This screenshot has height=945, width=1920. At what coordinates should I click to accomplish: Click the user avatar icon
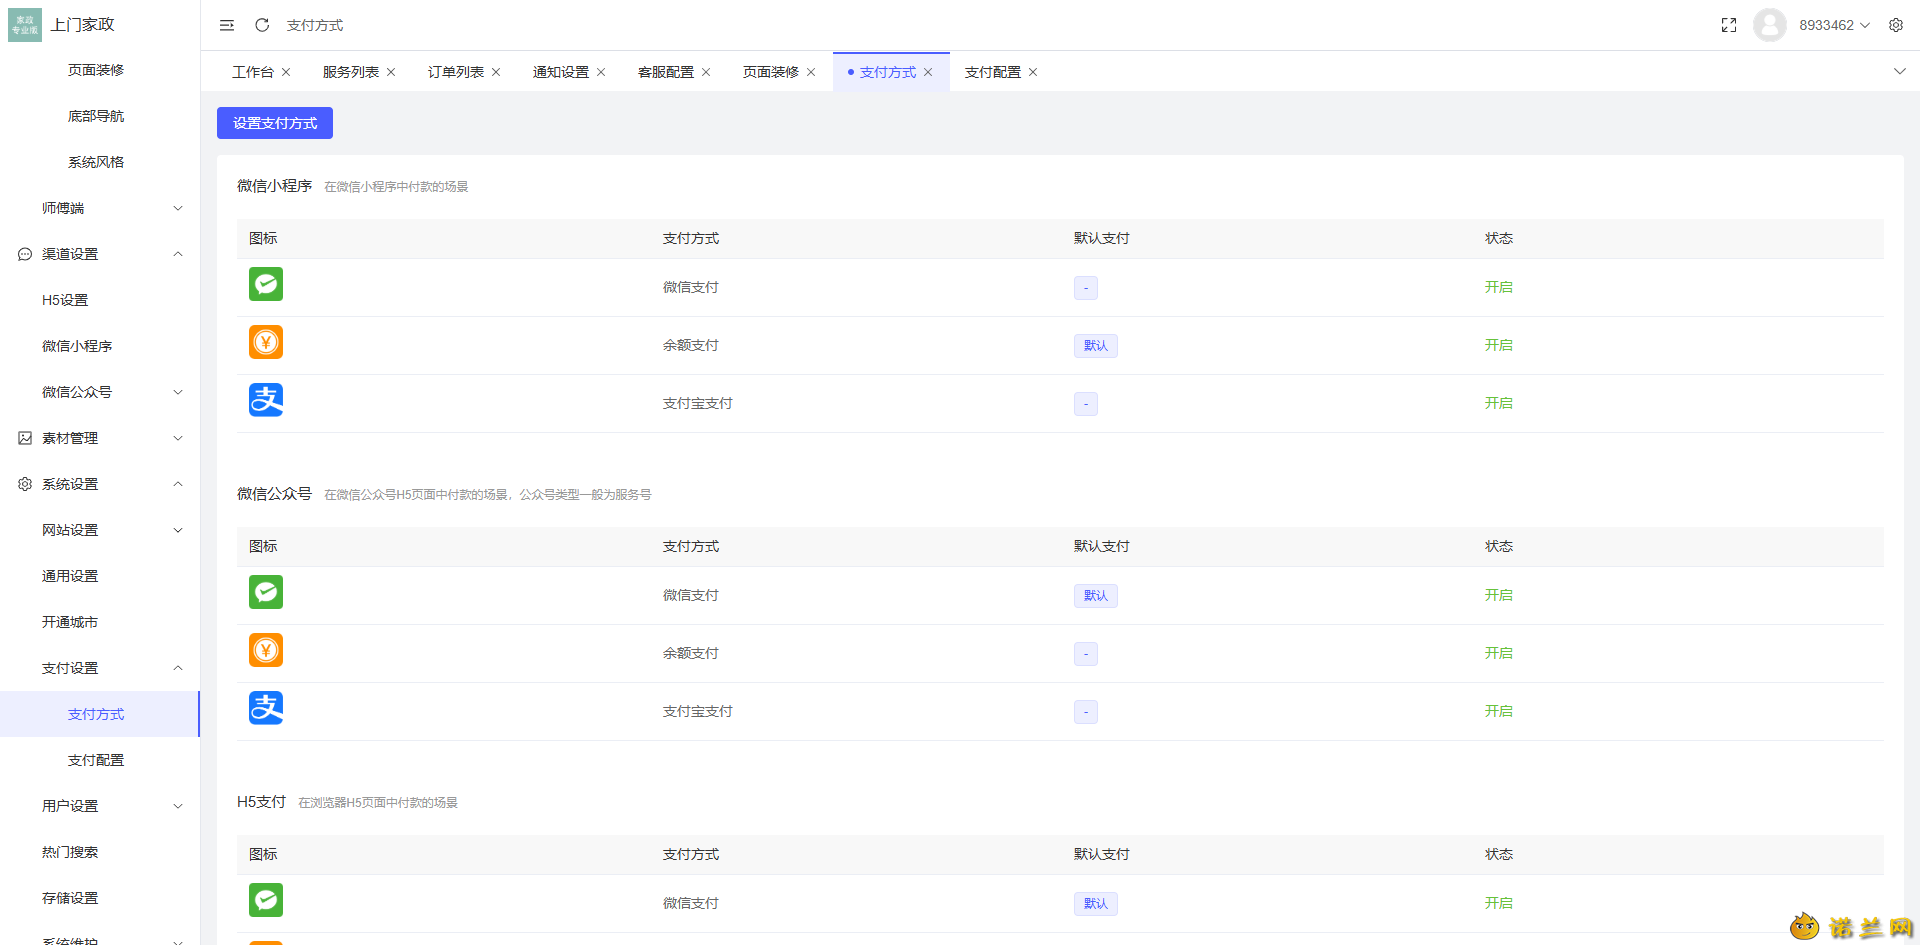(x=1770, y=25)
